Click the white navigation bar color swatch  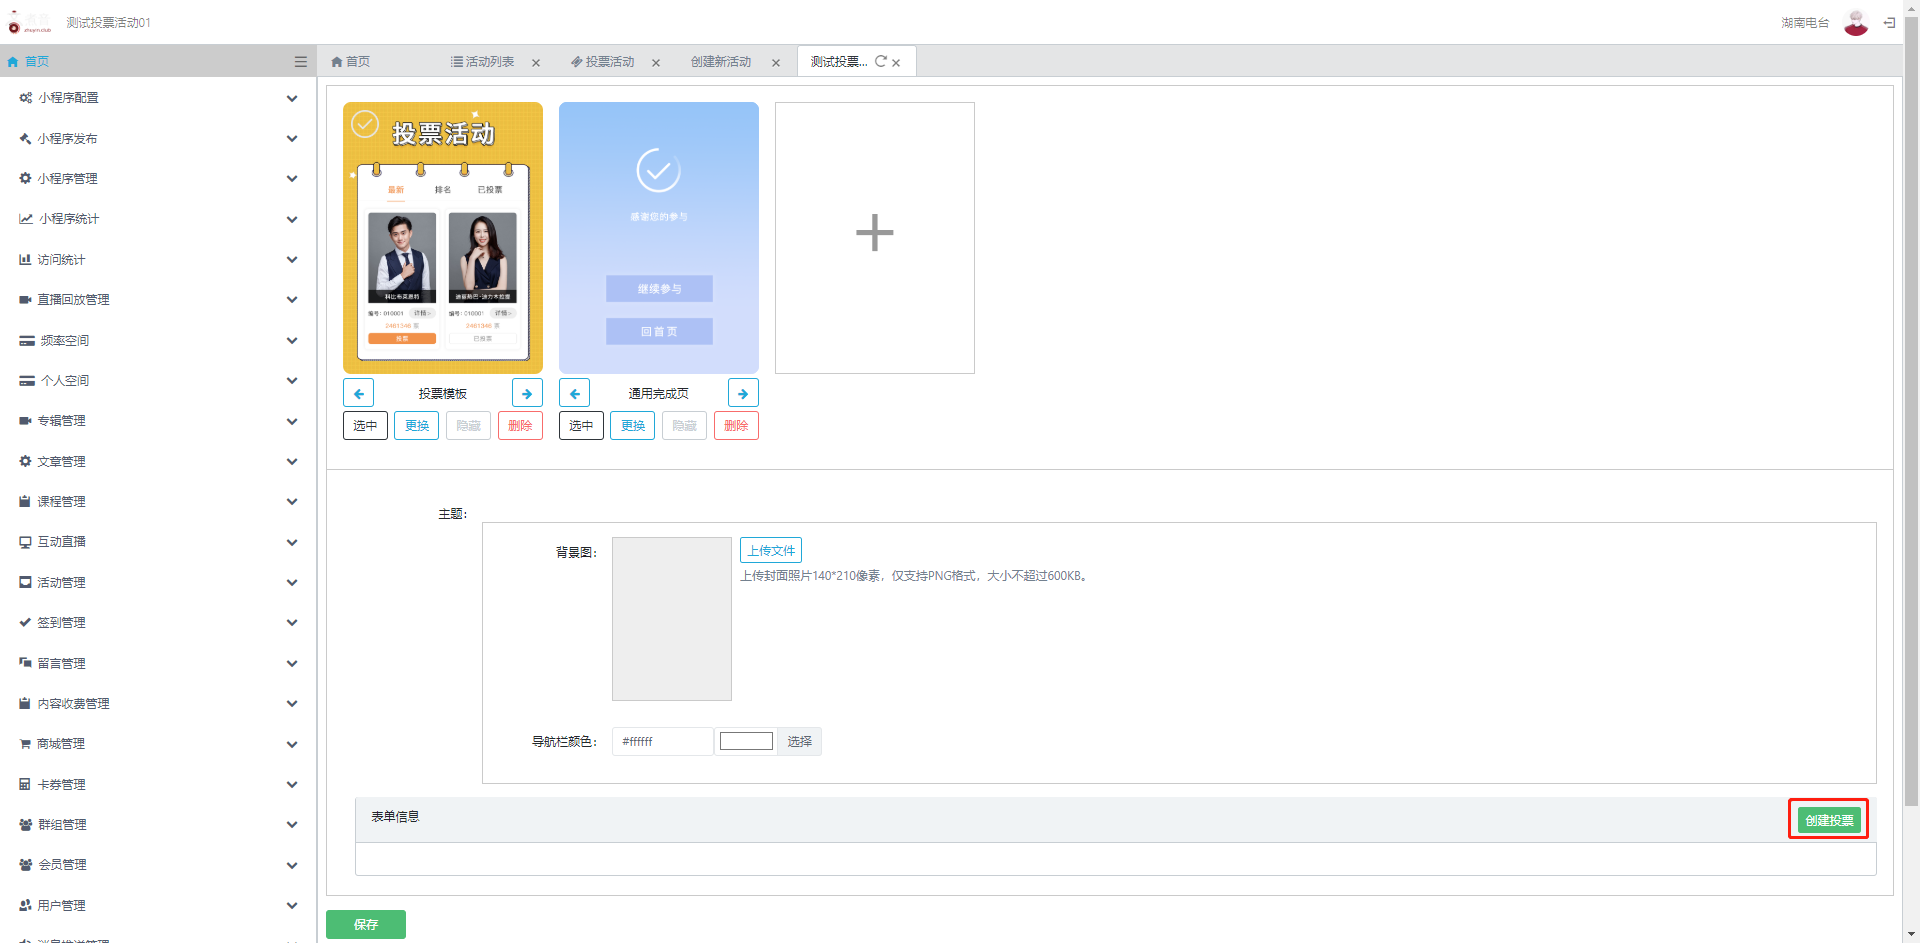click(x=746, y=741)
